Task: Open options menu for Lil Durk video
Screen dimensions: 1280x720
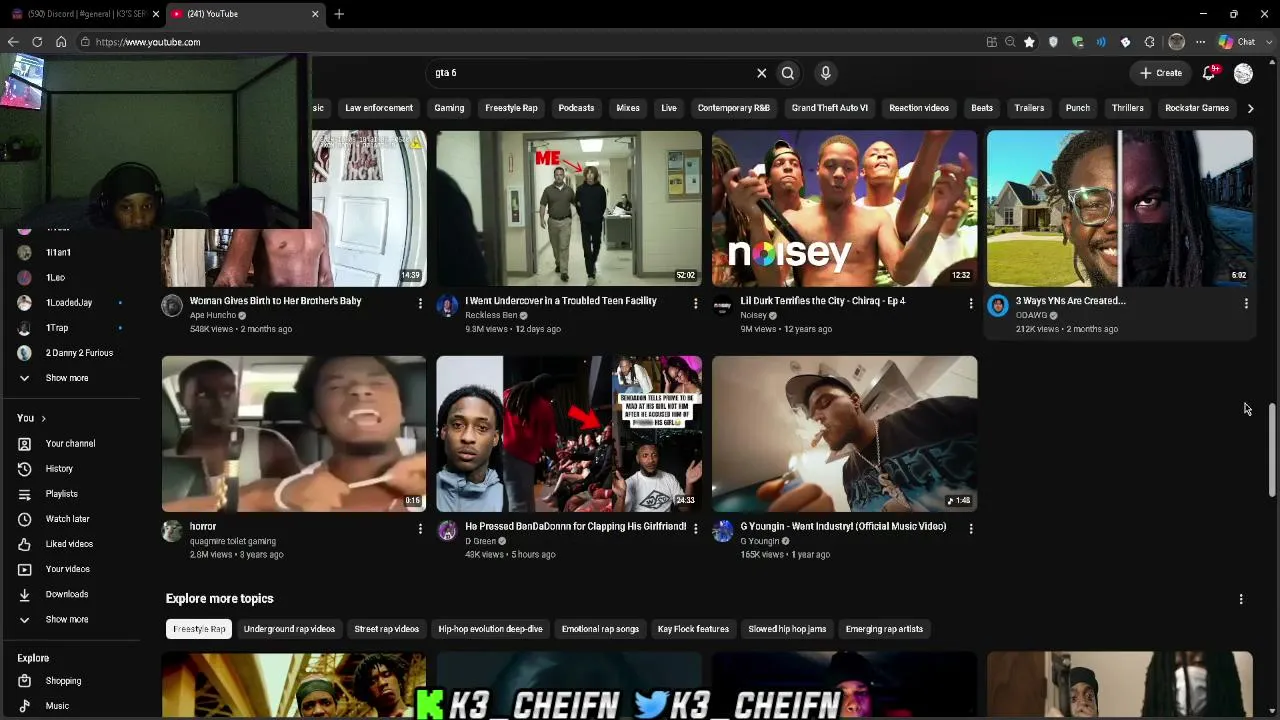Action: pos(970,303)
